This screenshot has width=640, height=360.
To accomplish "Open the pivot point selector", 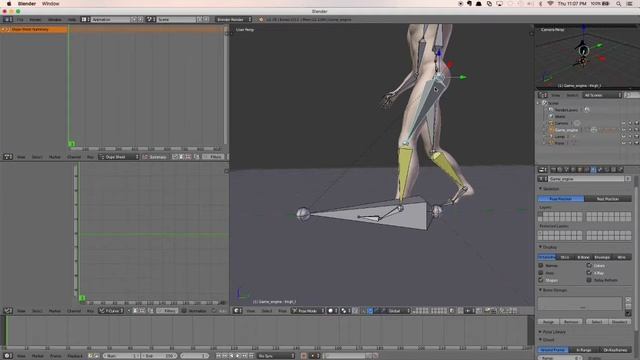I will click(346, 311).
